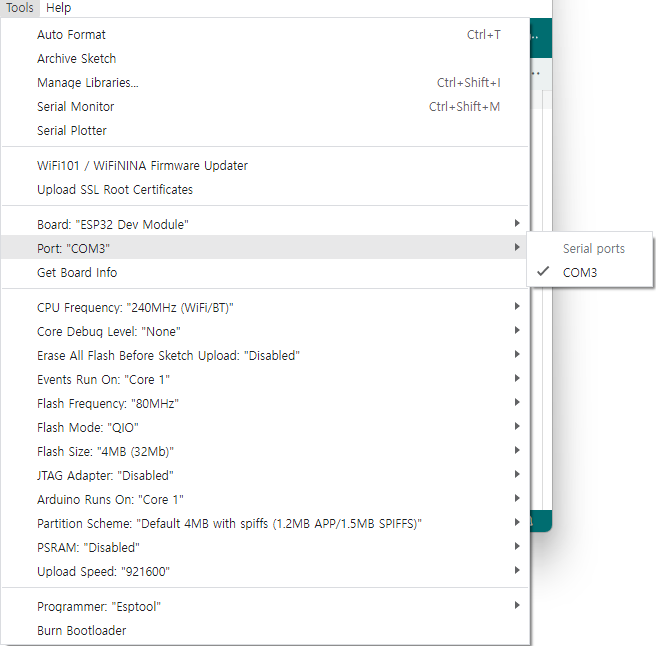Open Manage Libraries
656x646 pixels.
[x=265, y=82]
